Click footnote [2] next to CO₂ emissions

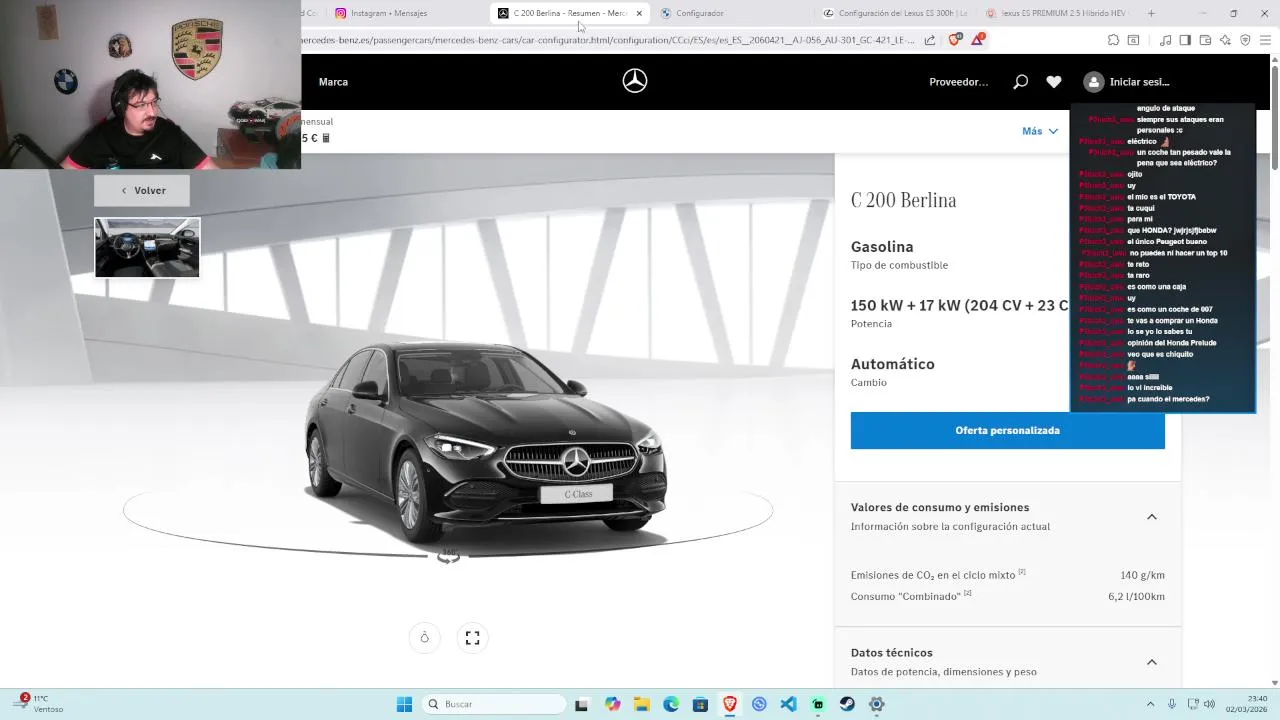click(x=1022, y=572)
